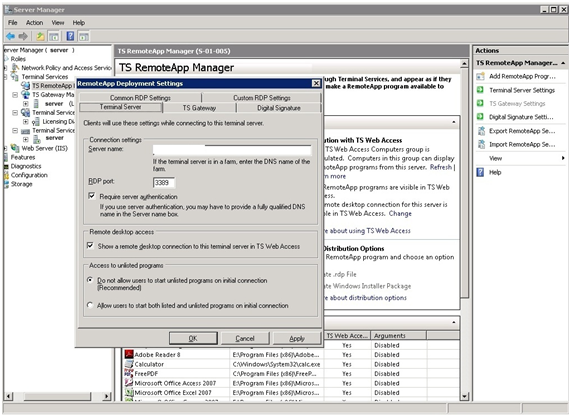Select Storage in the tree
Image resolution: width=571 pixels, height=417 pixels.
[21, 184]
